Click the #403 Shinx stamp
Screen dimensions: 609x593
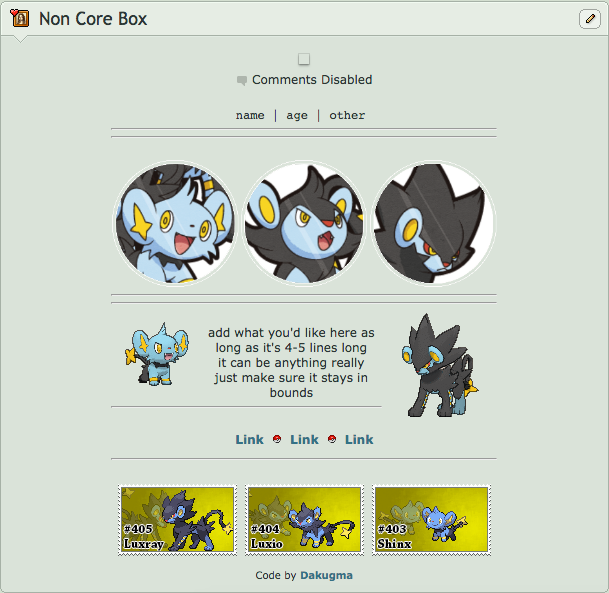point(432,520)
